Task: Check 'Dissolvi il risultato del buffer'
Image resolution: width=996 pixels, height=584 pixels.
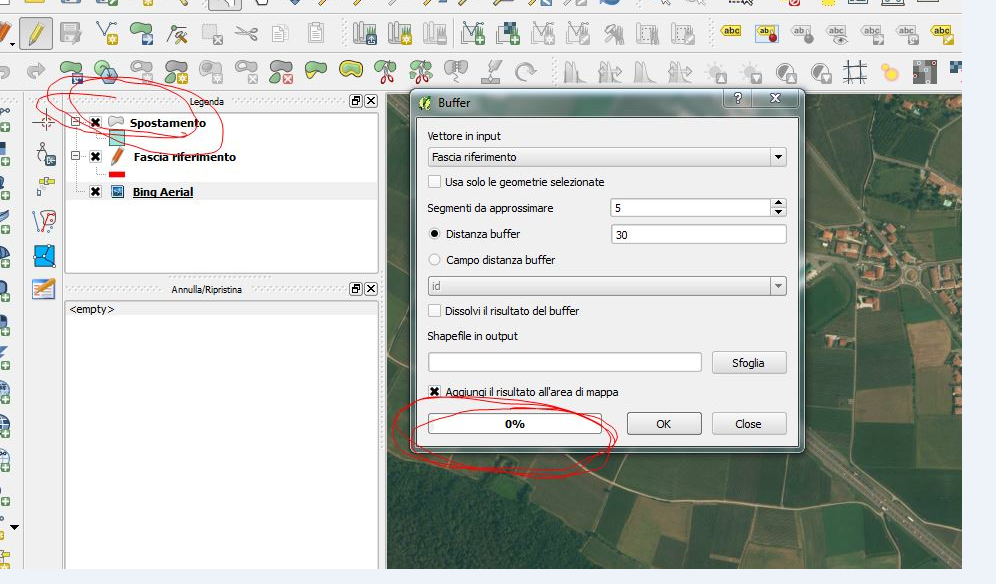Action: tap(434, 311)
